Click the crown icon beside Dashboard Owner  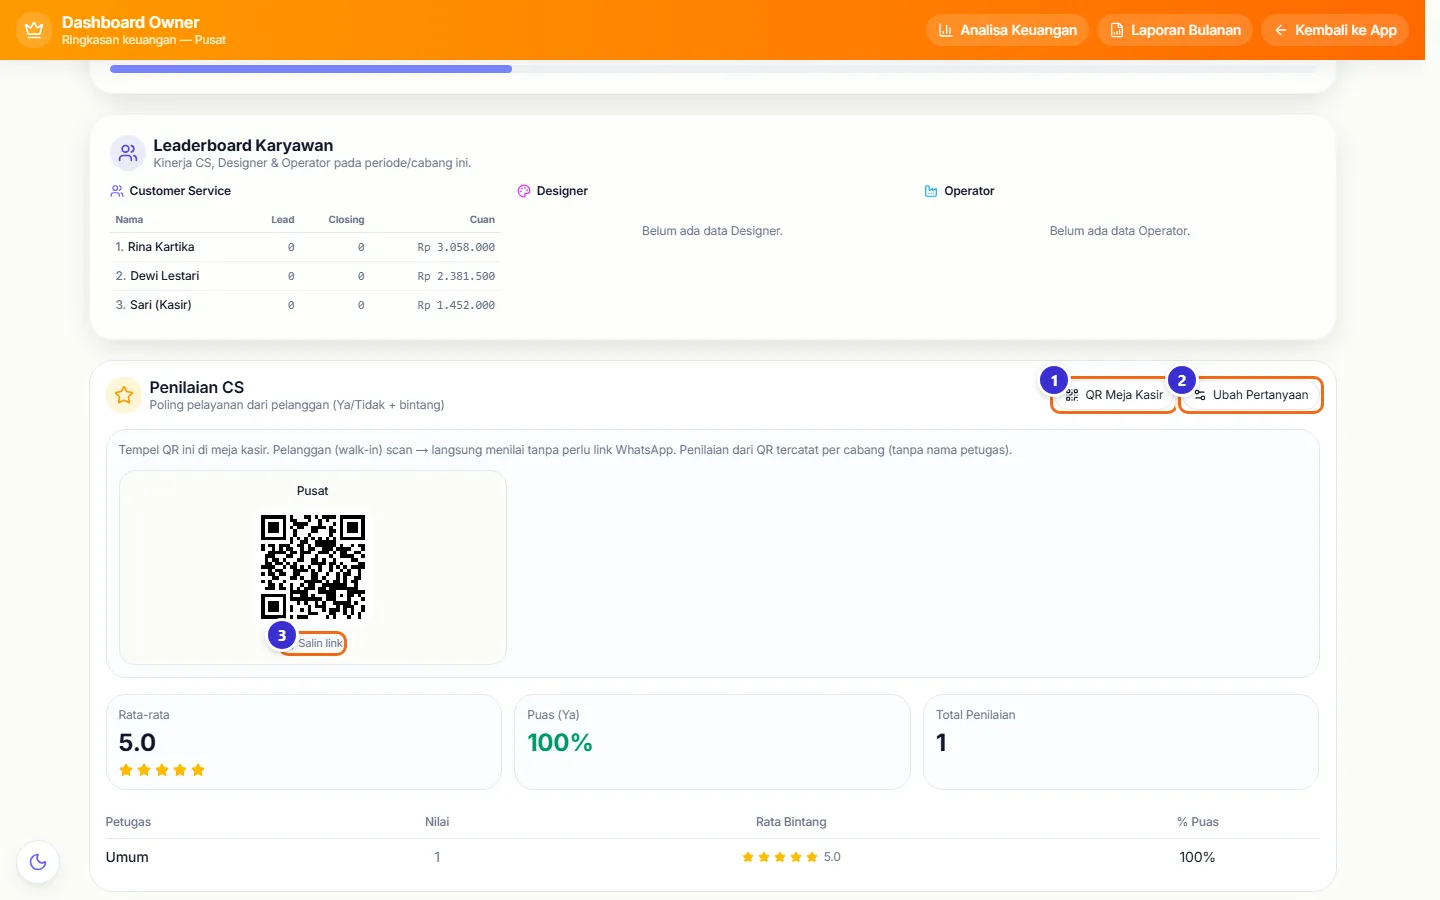(34, 30)
